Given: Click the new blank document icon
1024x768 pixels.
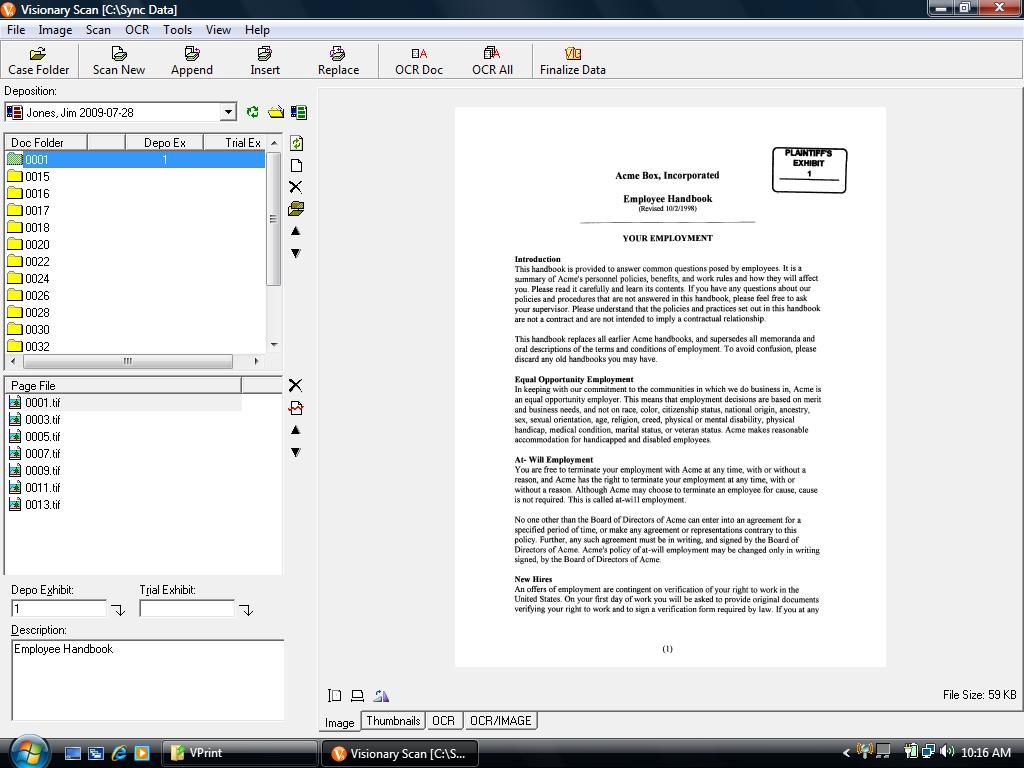Looking at the screenshot, I should click(296, 165).
